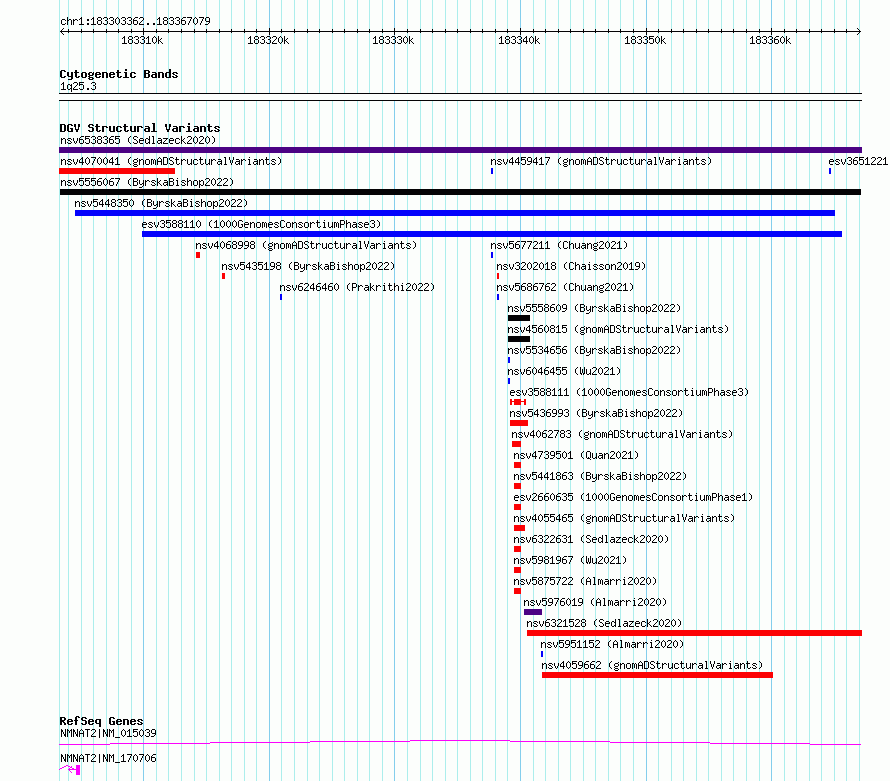Click magenta NM_170706 exon arrow glyph
The height and width of the screenshot is (781, 890).
click(x=70, y=770)
